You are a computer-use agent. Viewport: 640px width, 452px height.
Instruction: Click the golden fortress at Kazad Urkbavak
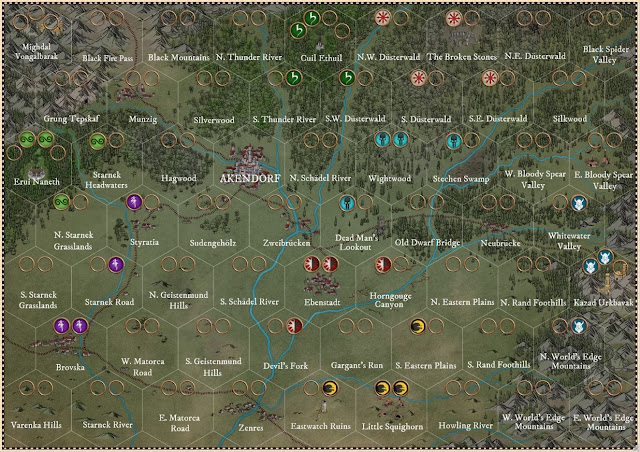(612, 276)
